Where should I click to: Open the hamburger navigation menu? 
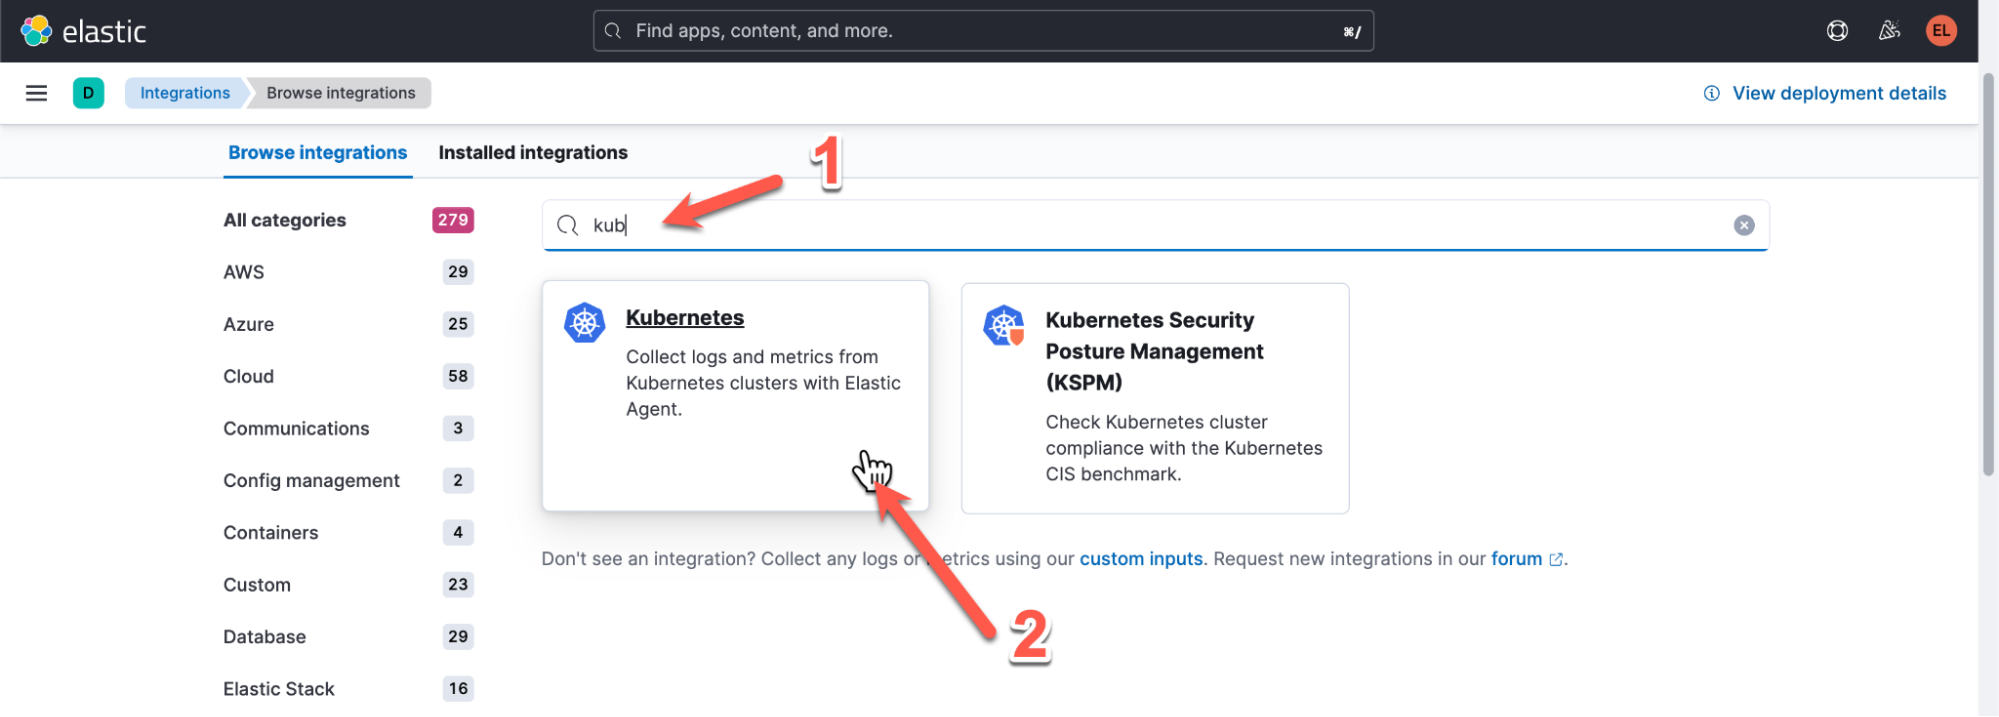coord(37,93)
